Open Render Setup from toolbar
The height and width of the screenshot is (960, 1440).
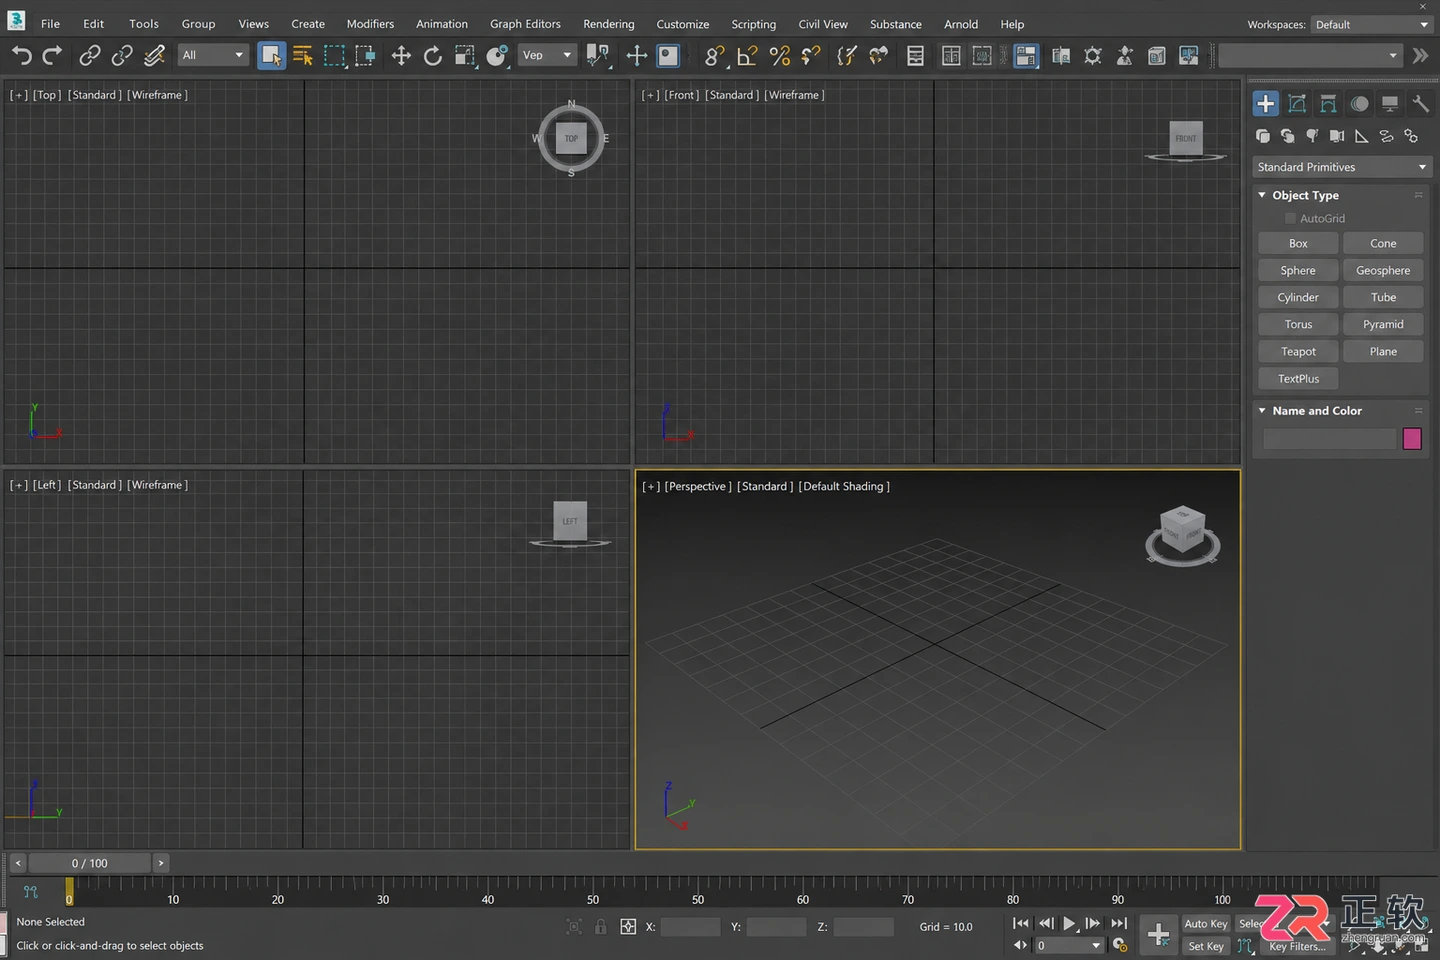tap(1093, 56)
